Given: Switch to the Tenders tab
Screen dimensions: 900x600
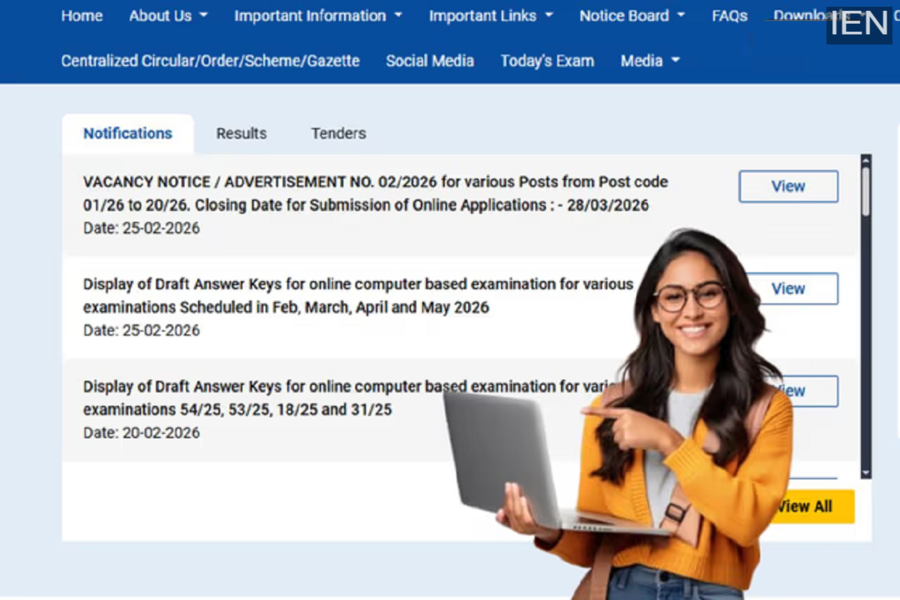Looking at the screenshot, I should pyautogui.click(x=338, y=133).
